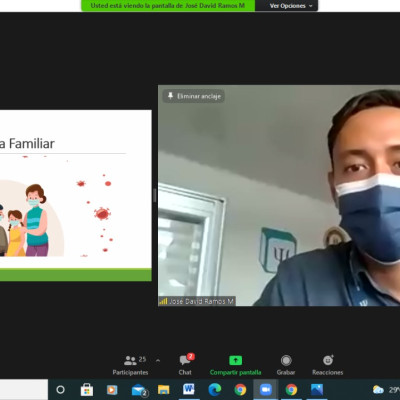
Task: Open the Participantes panel
Action: (x=130, y=365)
